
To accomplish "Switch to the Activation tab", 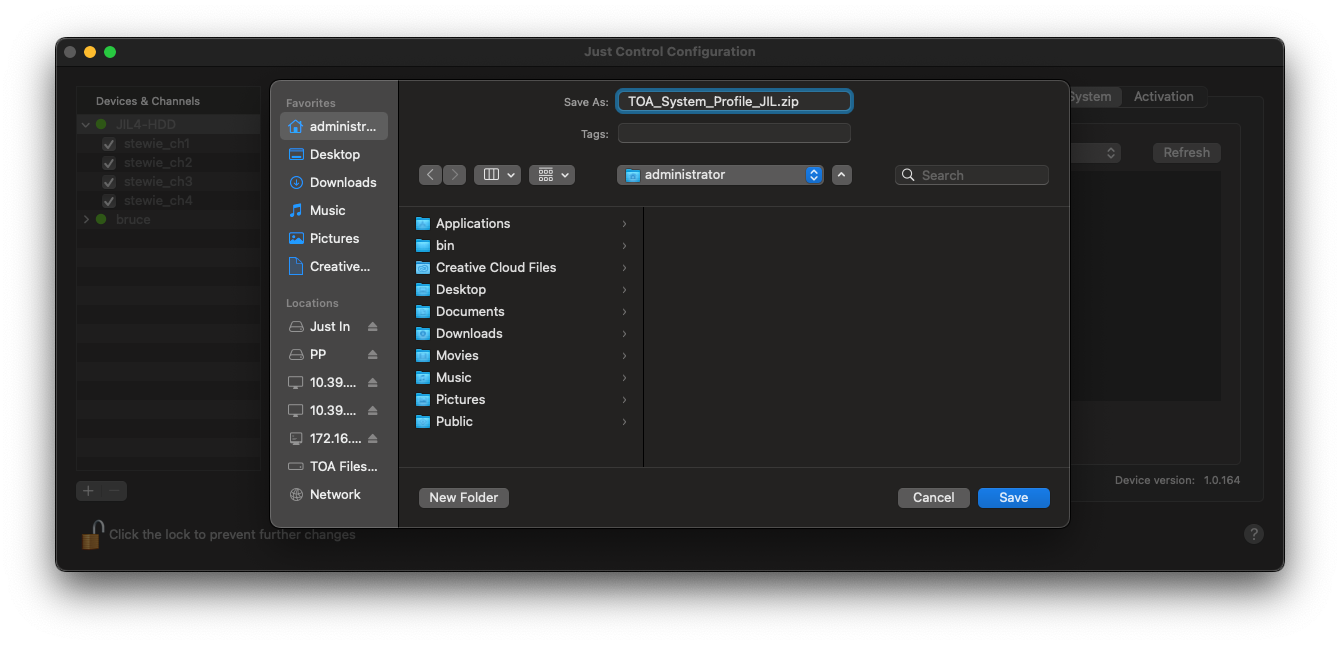I will [1163, 97].
